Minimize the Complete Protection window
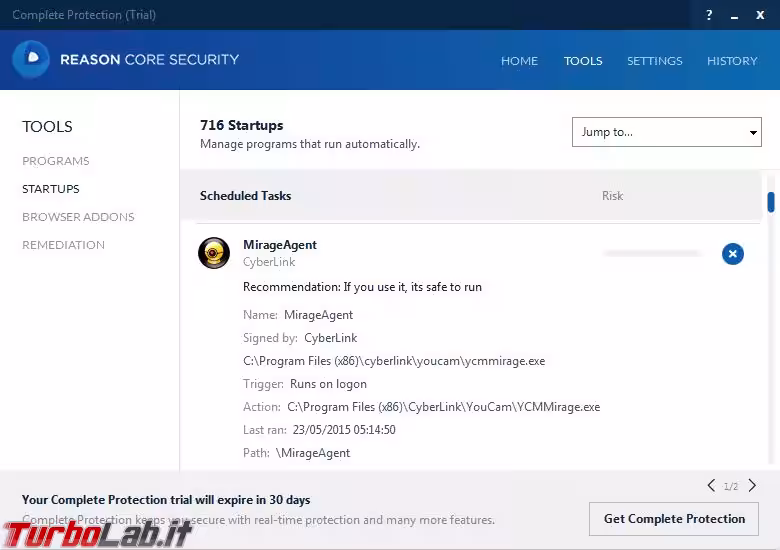 (x=734, y=15)
